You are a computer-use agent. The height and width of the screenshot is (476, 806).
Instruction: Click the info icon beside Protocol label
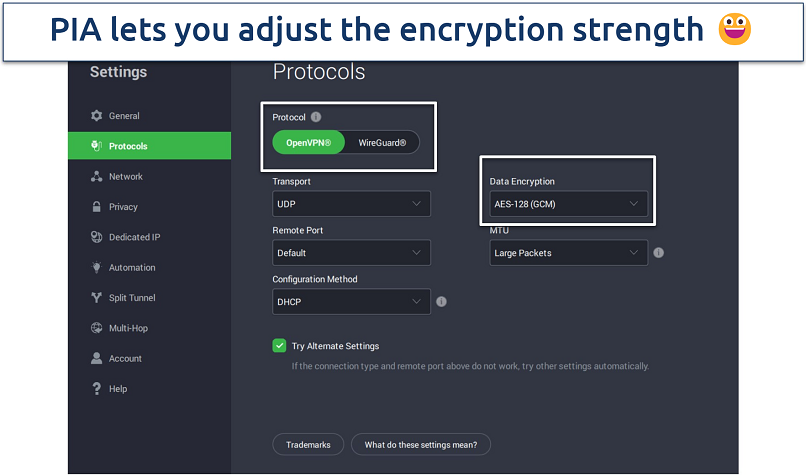[316, 117]
